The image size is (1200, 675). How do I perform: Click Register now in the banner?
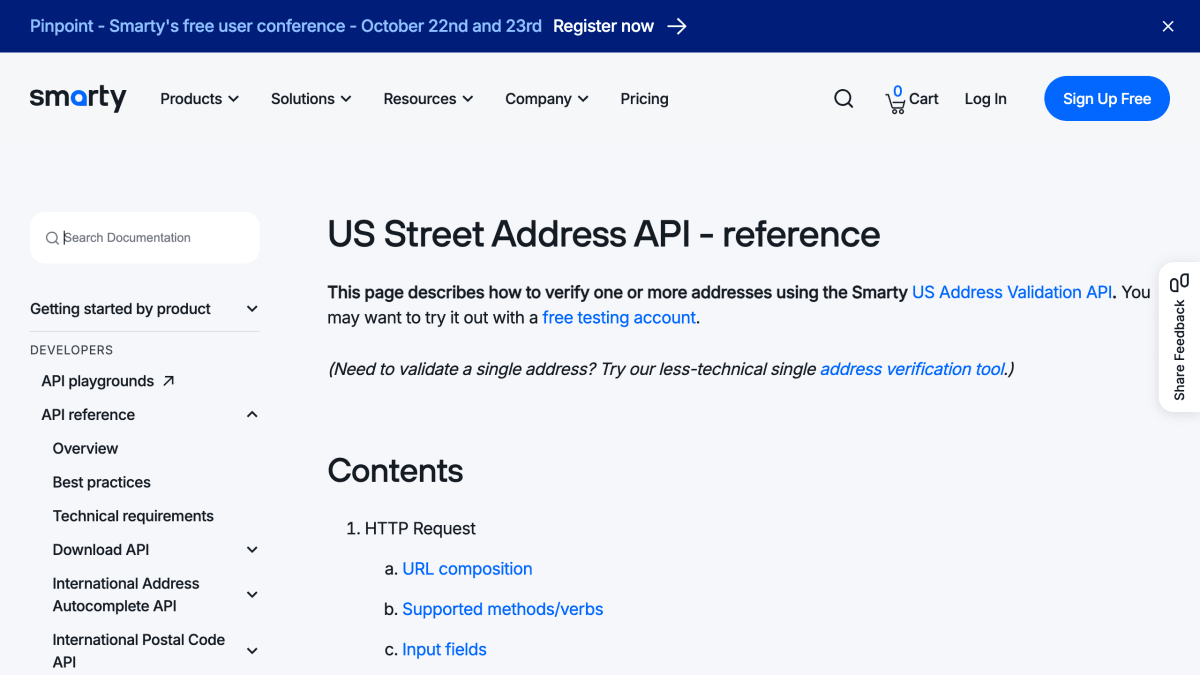(x=603, y=26)
